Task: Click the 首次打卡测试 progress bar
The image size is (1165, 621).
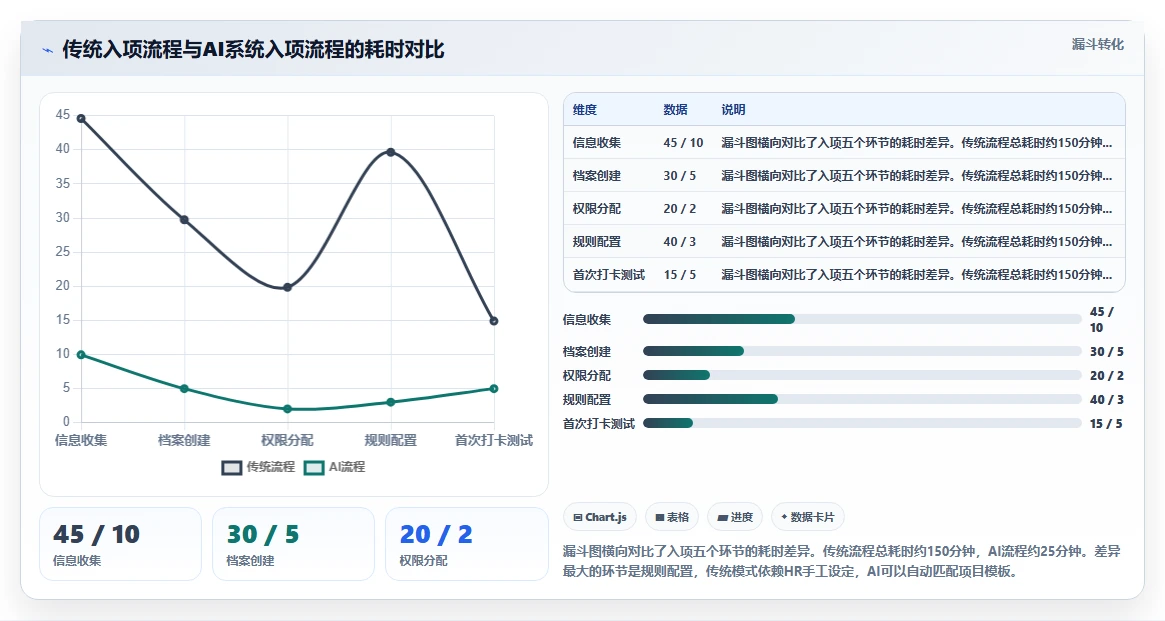Action: 862,423
